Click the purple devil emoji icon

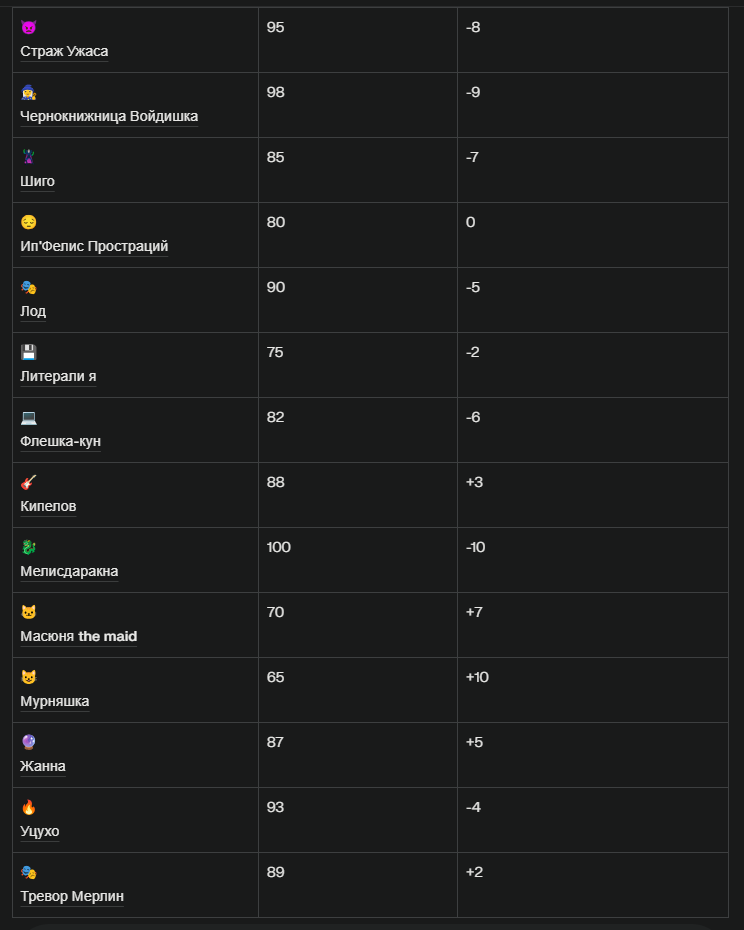point(28,27)
